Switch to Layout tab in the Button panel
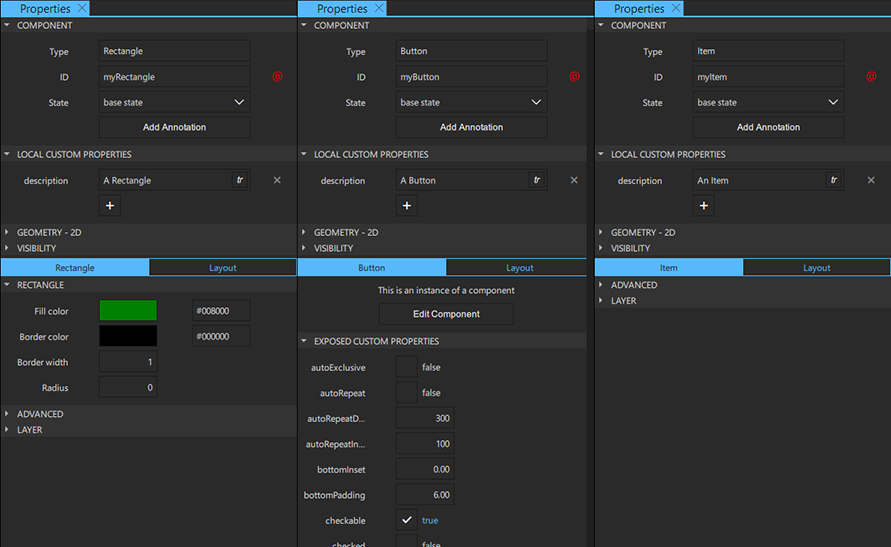 coord(517,268)
